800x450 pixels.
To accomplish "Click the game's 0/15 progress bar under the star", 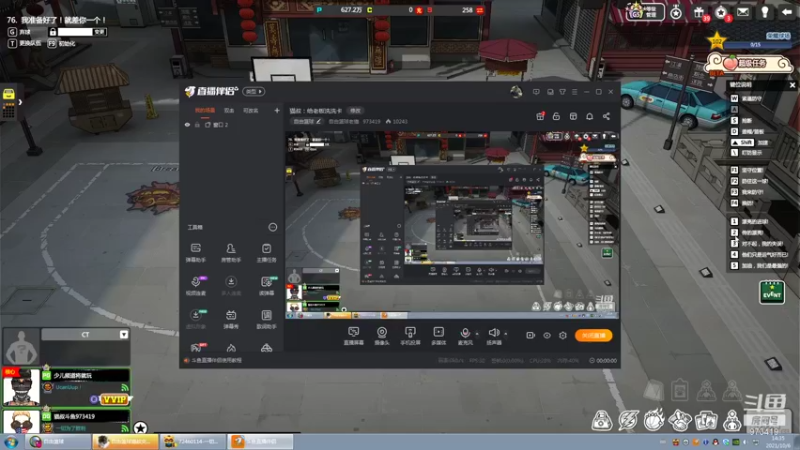I will [x=756, y=45].
